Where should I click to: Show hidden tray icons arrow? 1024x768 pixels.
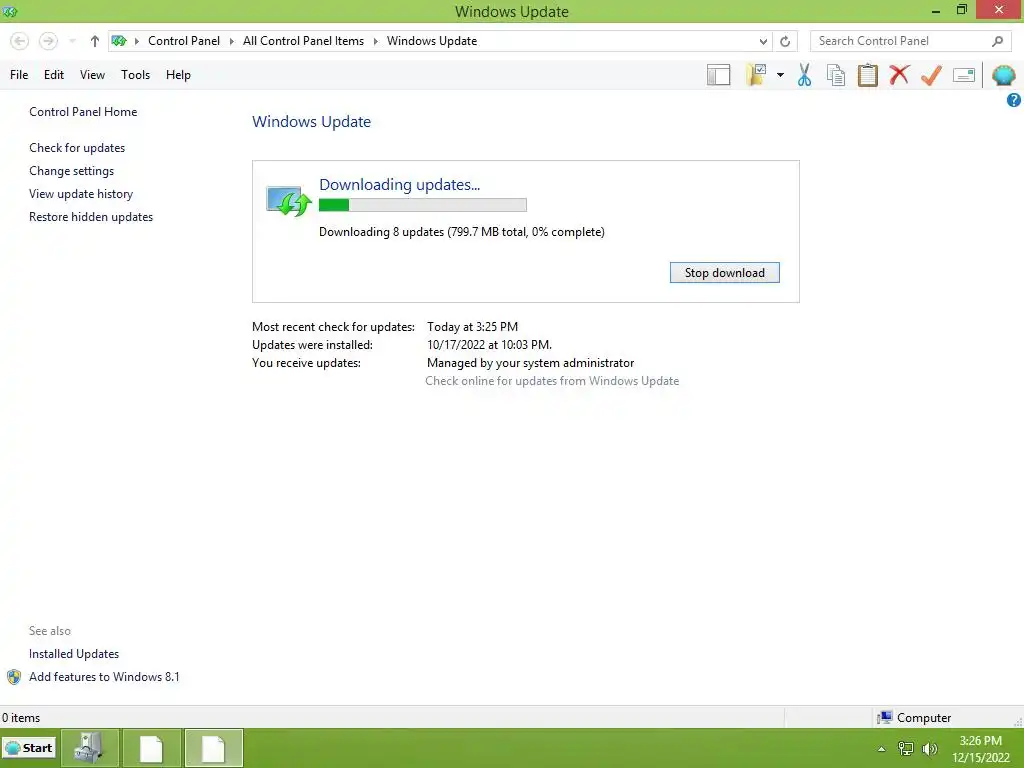tap(882, 749)
